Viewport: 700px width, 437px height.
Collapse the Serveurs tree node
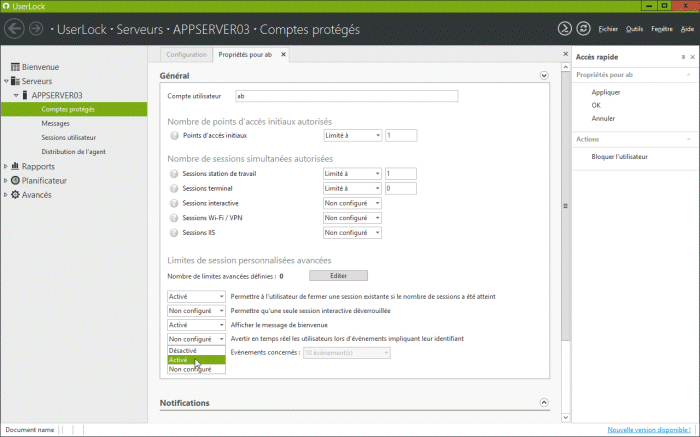pyautogui.click(x=6, y=81)
